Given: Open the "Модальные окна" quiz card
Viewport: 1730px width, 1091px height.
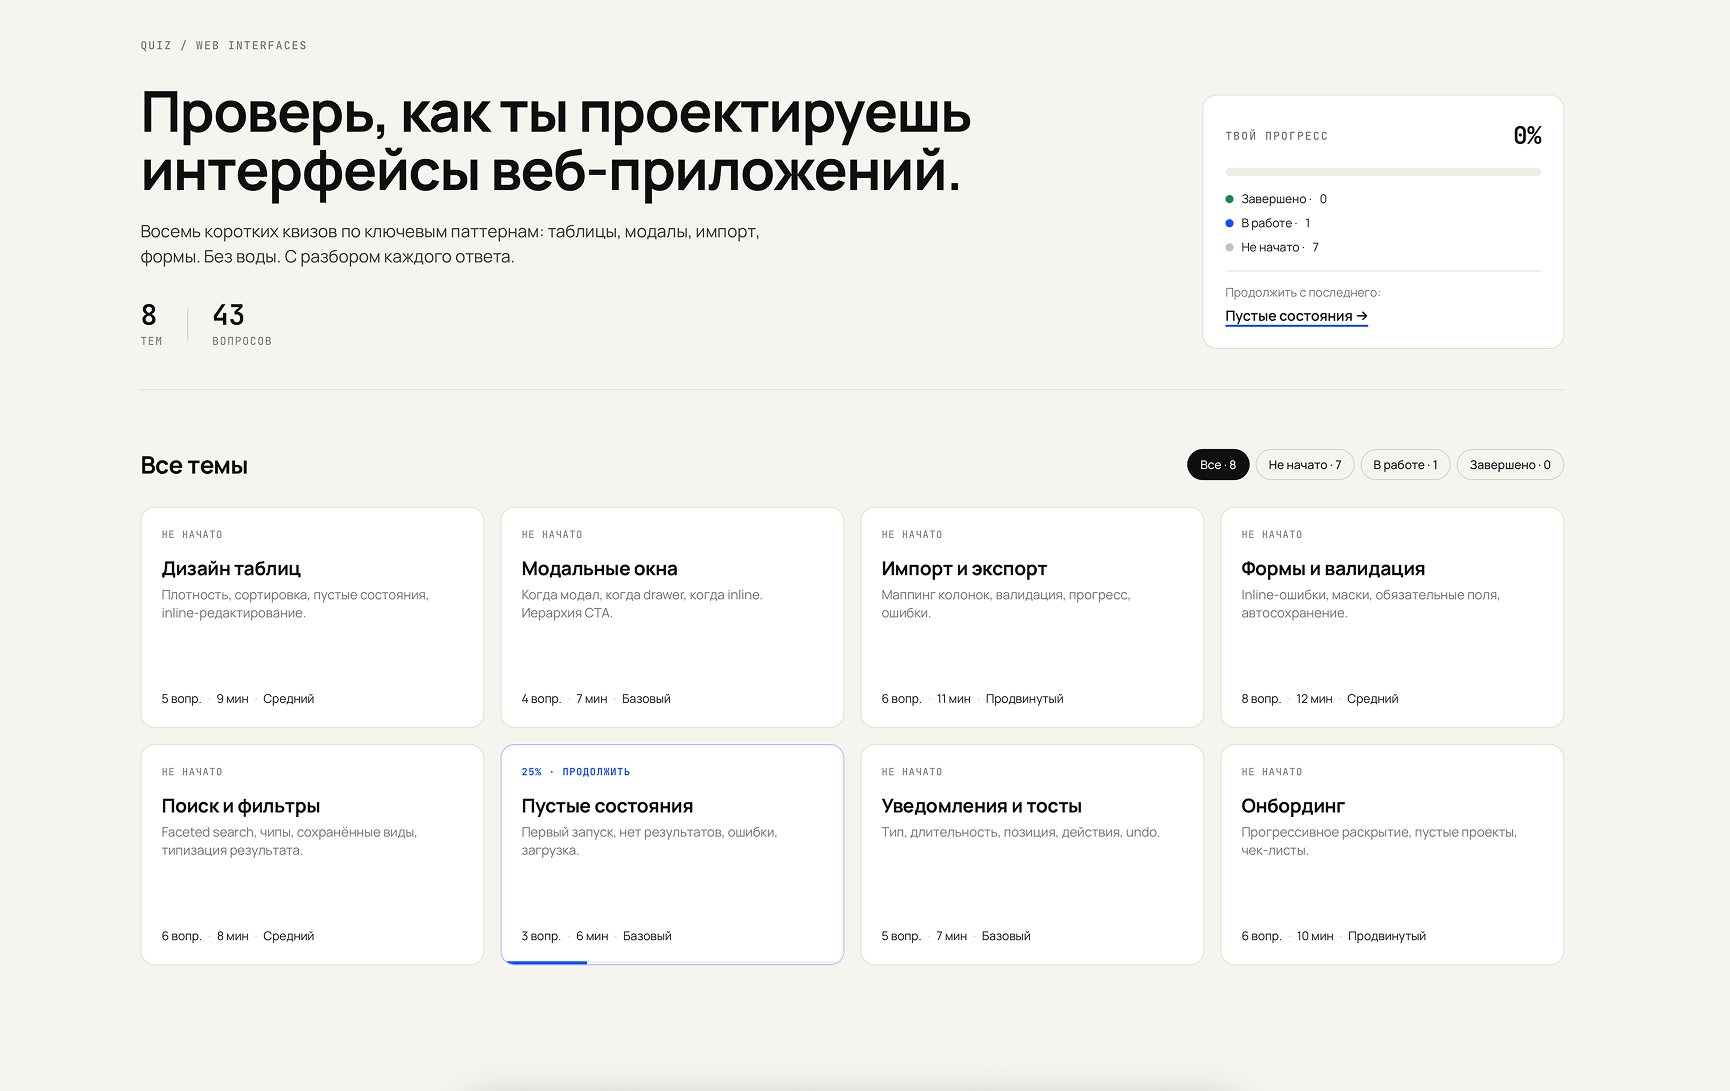Looking at the screenshot, I should 672,617.
